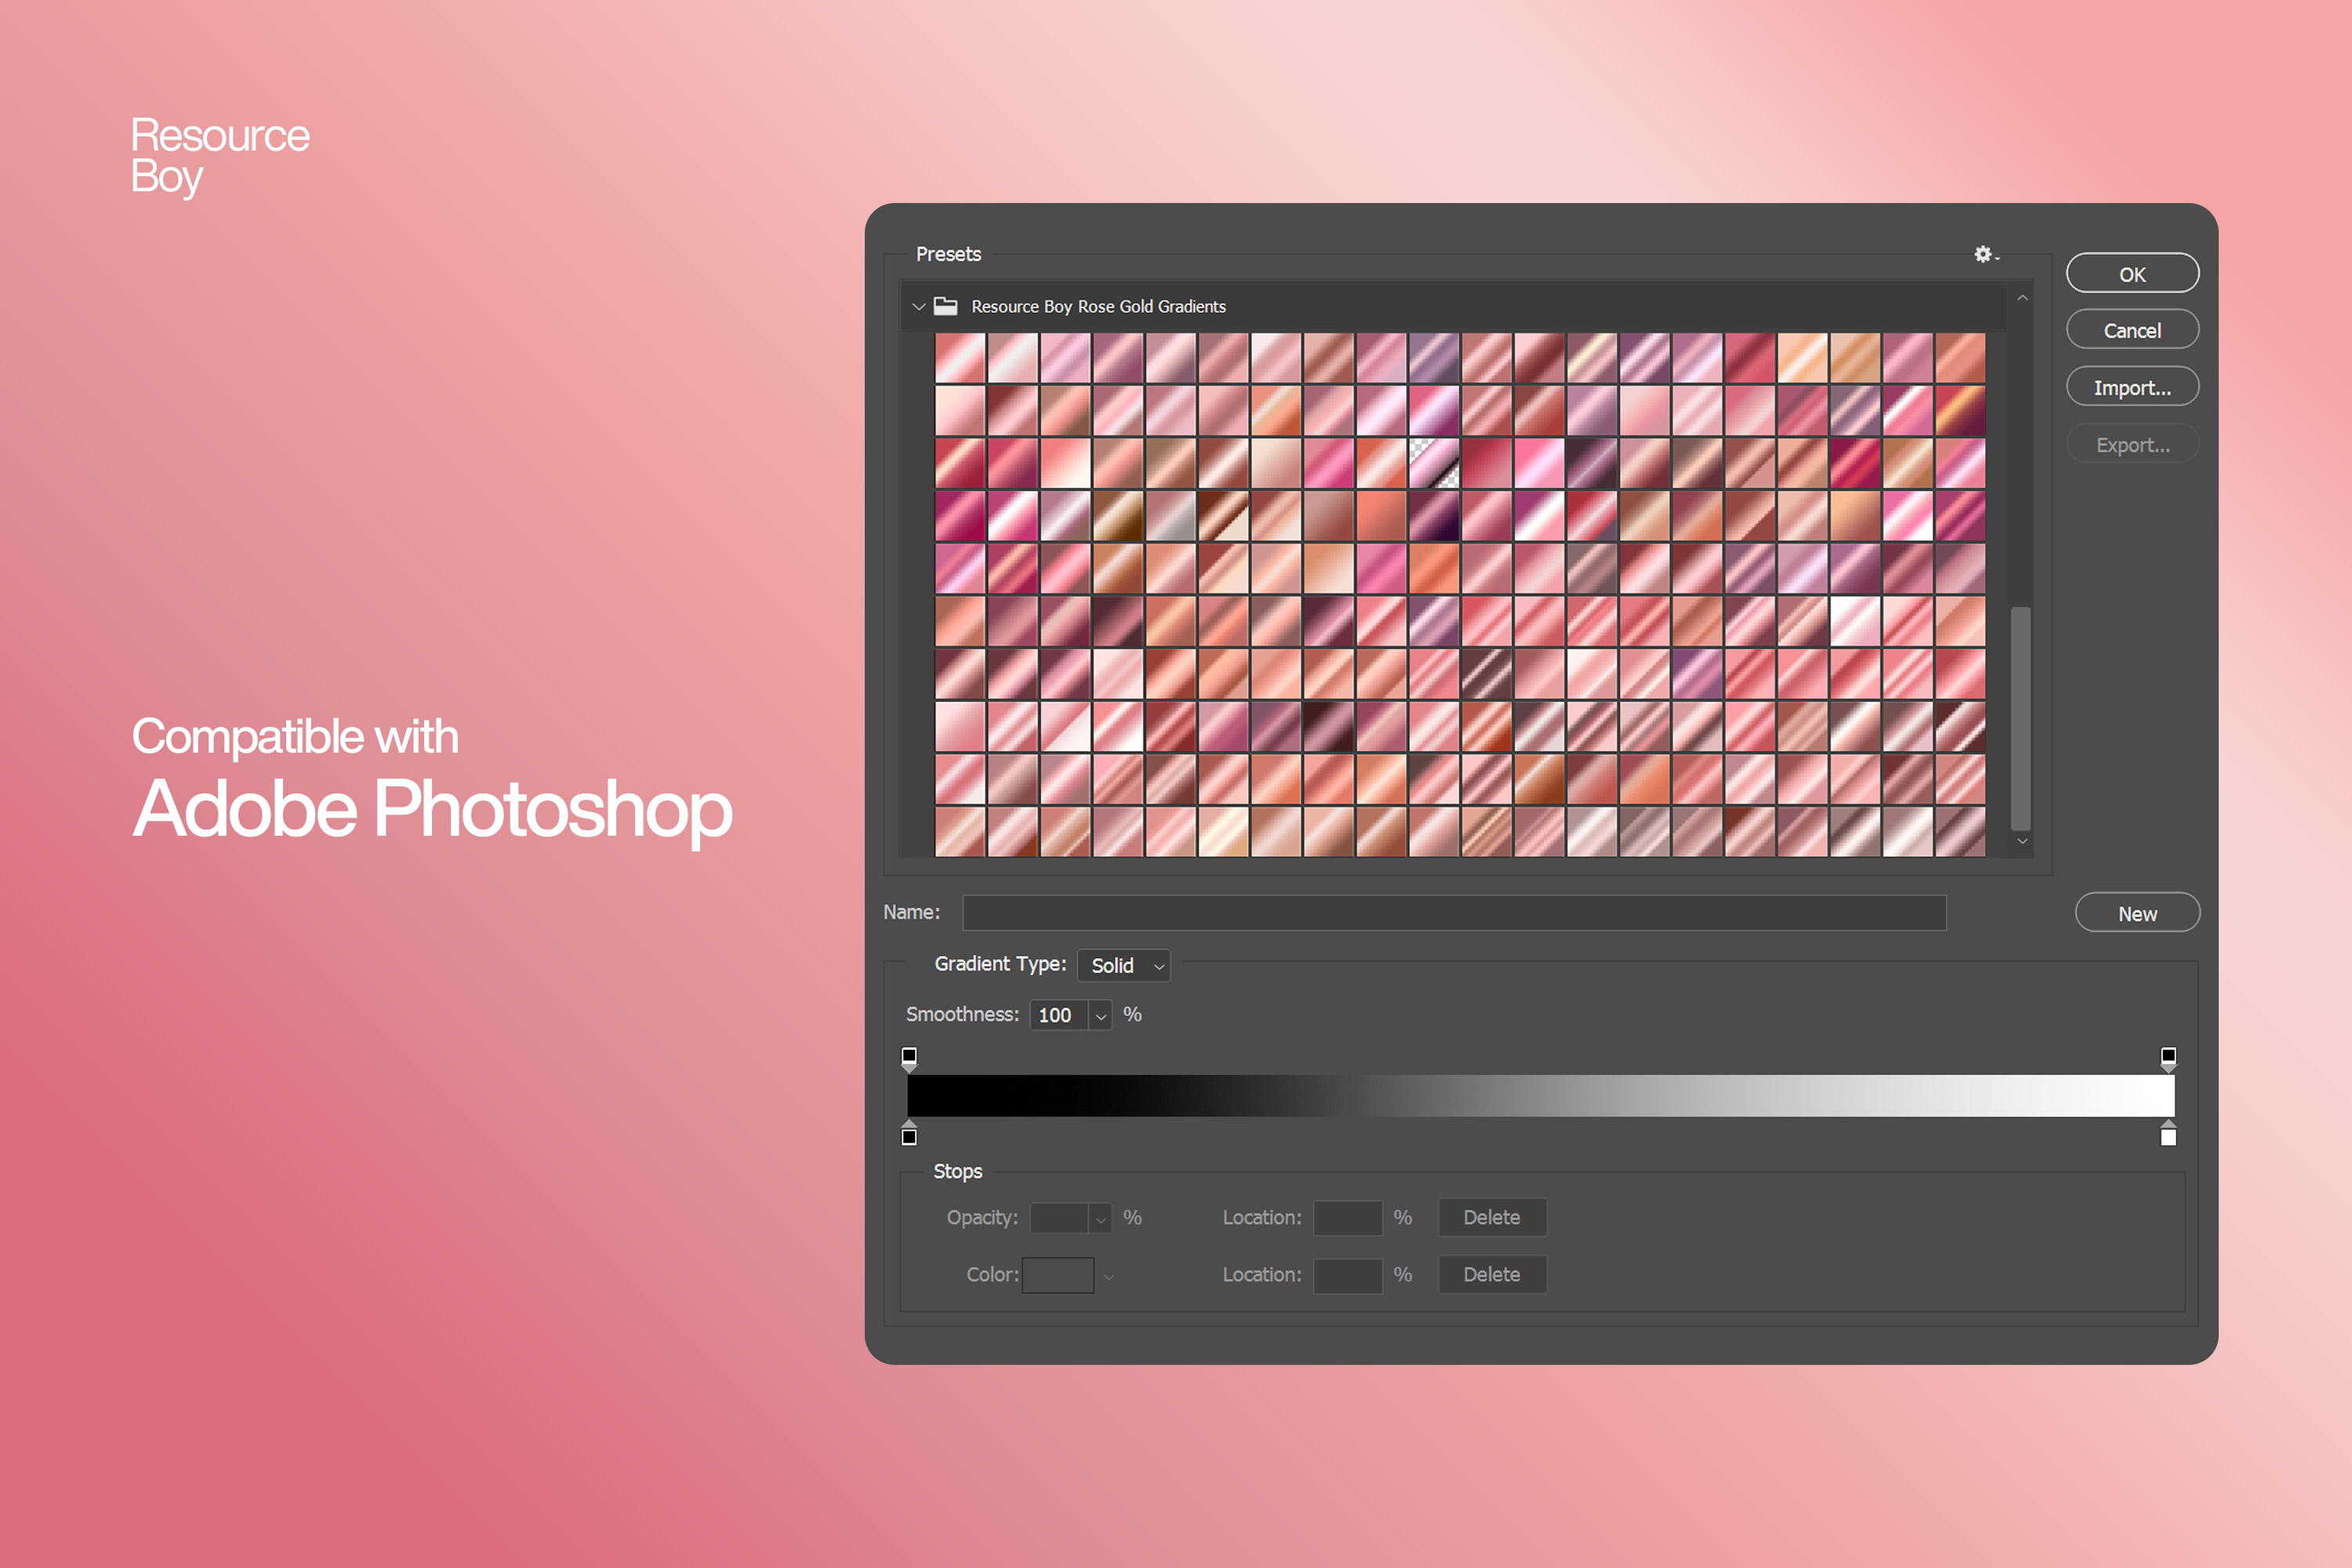Click the New gradient button
This screenshot has height=1568, width=2352.
point(2135,912)
